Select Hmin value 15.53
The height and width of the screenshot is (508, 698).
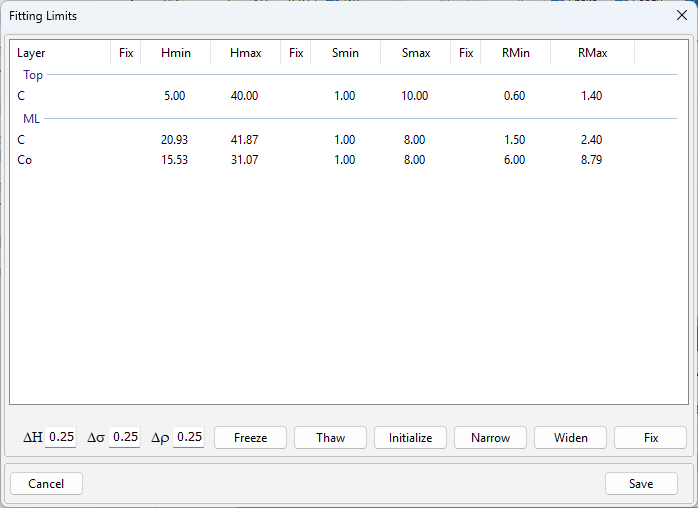coord(174,160)
